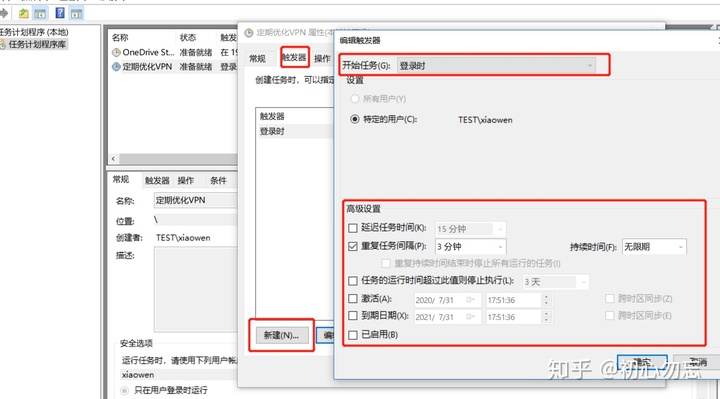720x399 pixels.
Task: Switch to 操作 tab in properties dialog
Action: click(322, 59)
